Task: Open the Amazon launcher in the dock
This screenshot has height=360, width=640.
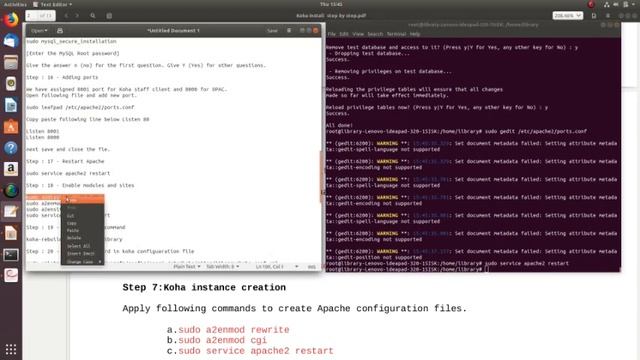Action: click(x=11, y=169)
